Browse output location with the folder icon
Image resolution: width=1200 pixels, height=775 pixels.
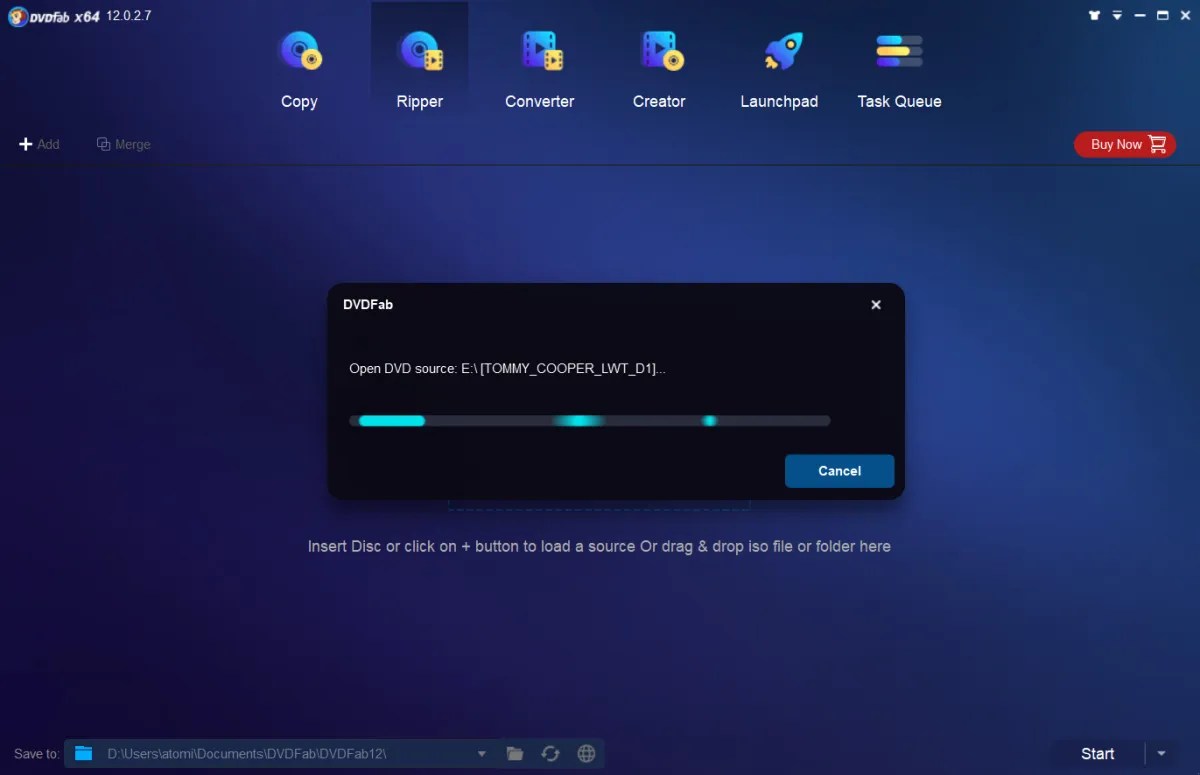(x=514, y=753)
